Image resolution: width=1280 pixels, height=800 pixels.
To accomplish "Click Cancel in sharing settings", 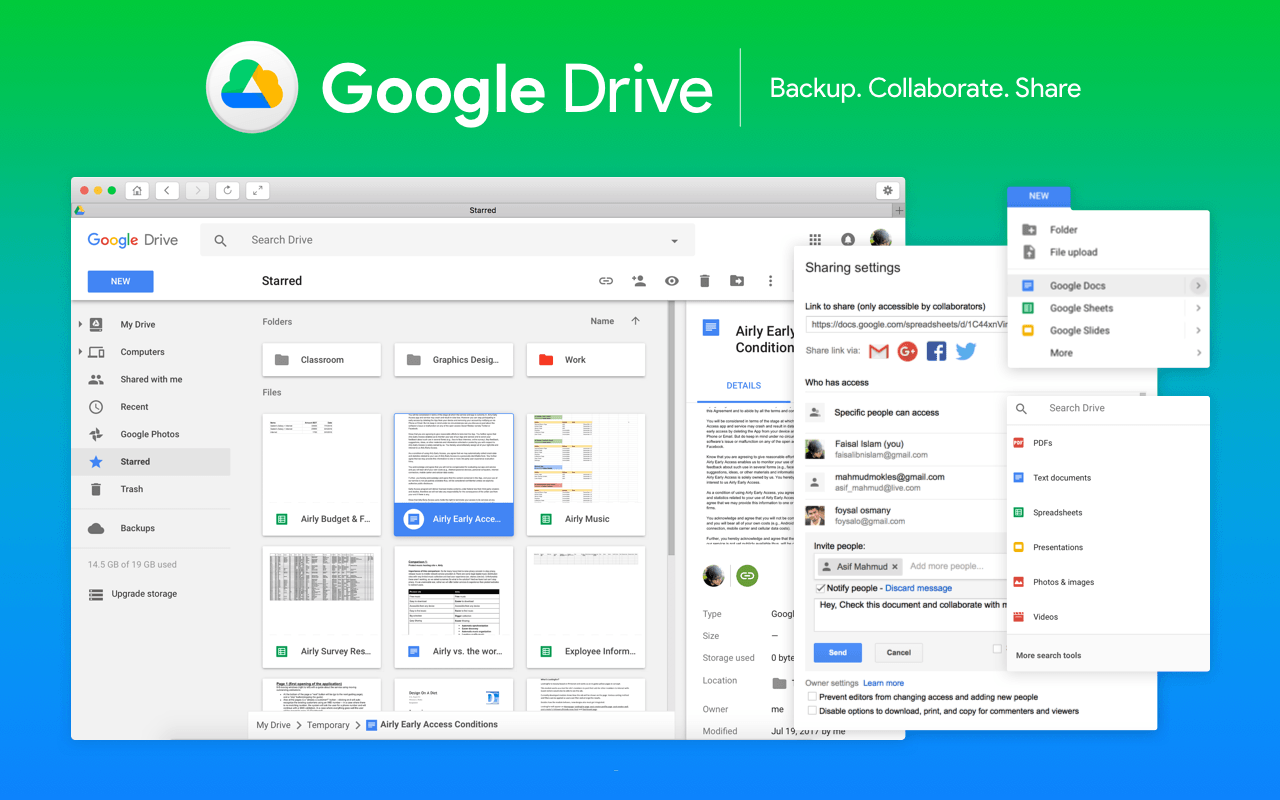I will coord(899,652).
